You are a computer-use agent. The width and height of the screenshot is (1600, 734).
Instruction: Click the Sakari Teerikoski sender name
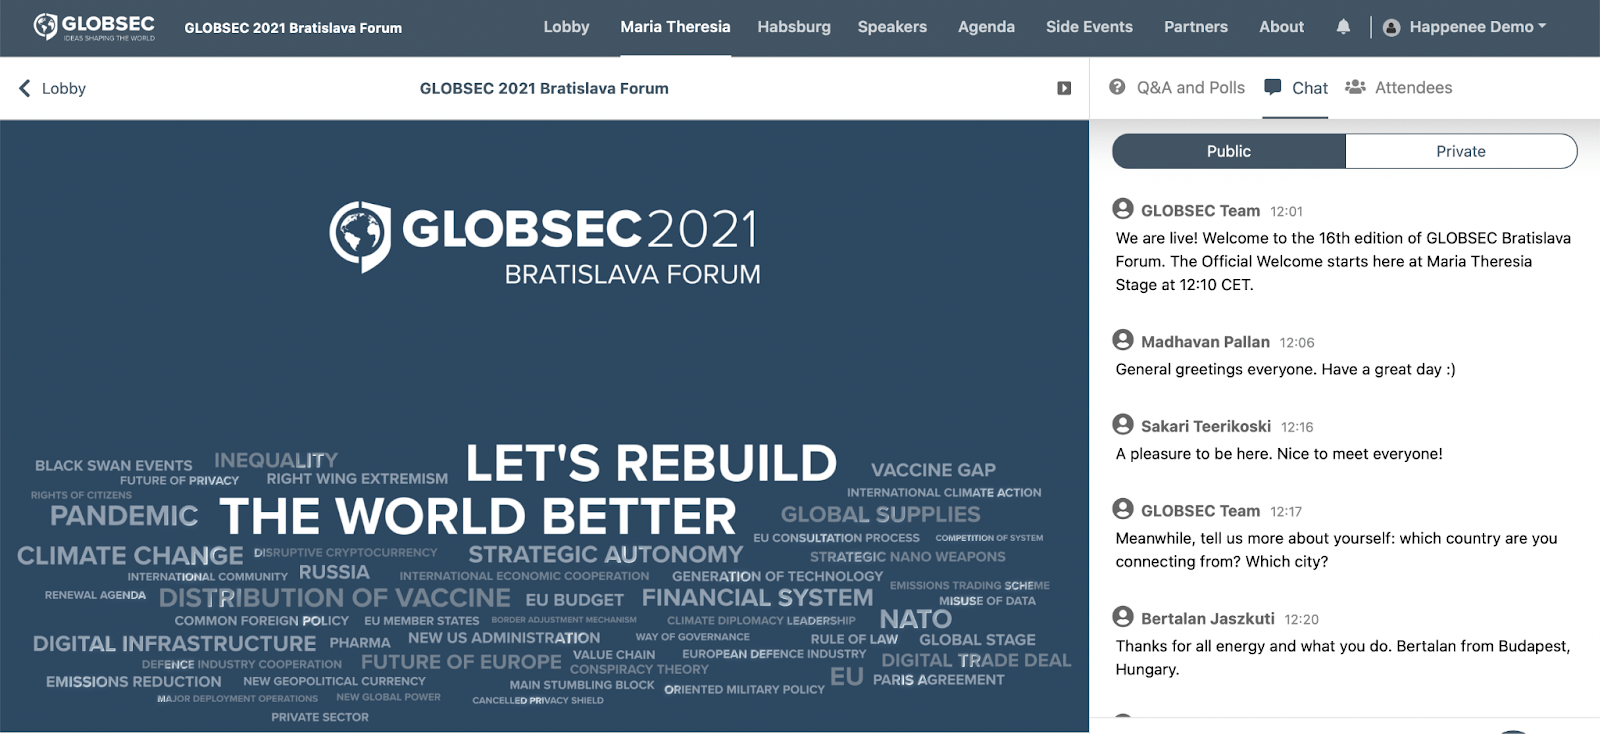[x=1206, y=426]
